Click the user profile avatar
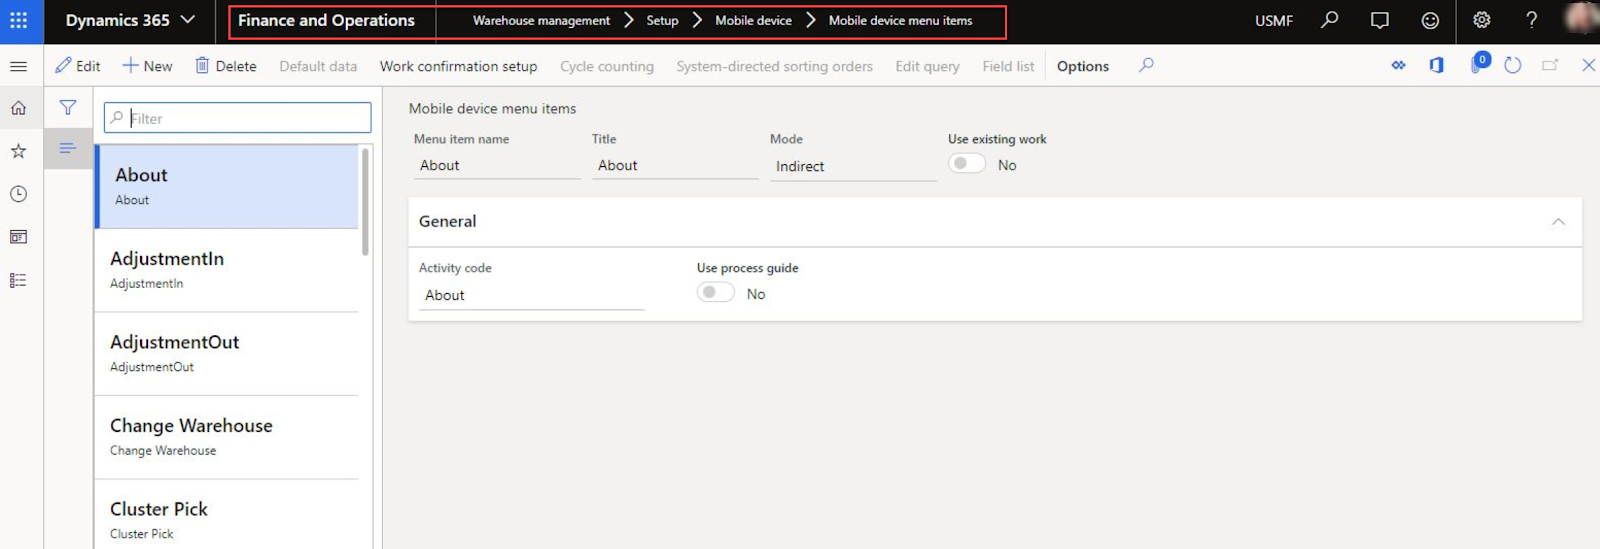This screenshot has height=549, width=1600. pos(1581,18)
